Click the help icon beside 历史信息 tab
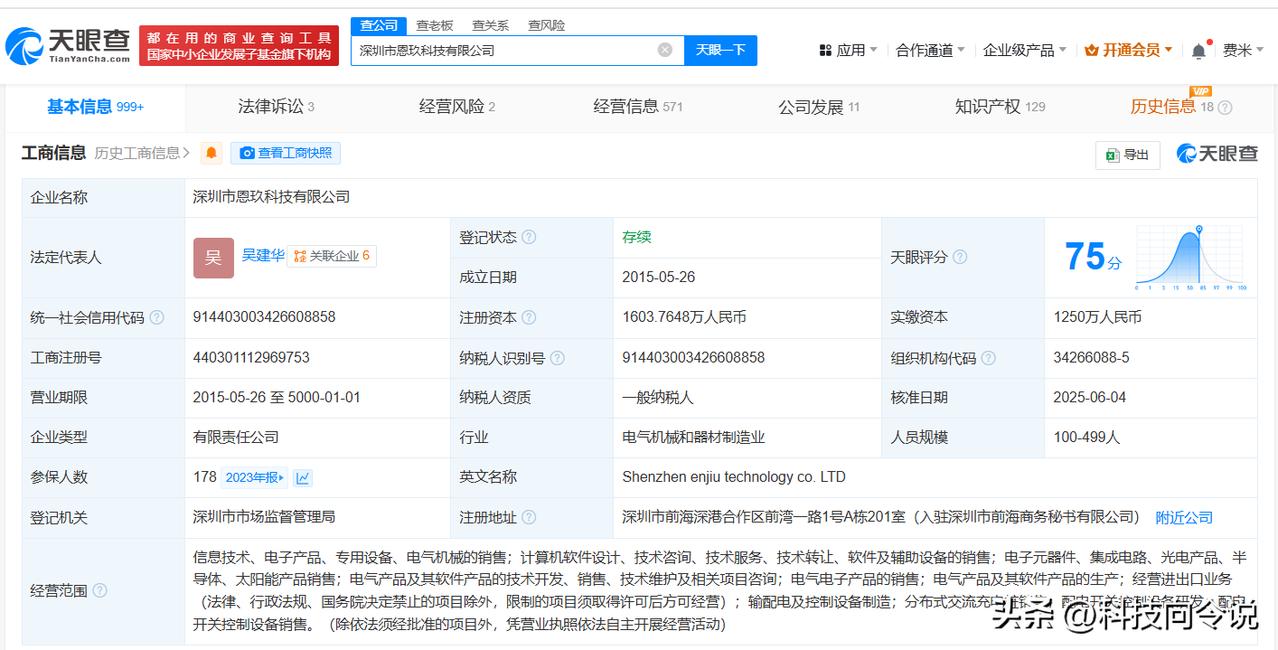The image size is (1278, 650). pyautogui.click(x=1225, y=107)
